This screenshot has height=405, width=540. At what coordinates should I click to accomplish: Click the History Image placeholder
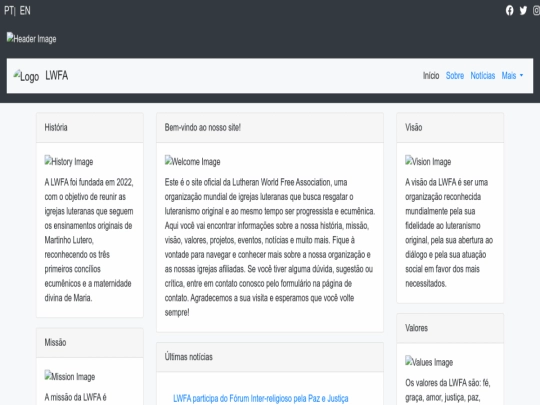69,161
